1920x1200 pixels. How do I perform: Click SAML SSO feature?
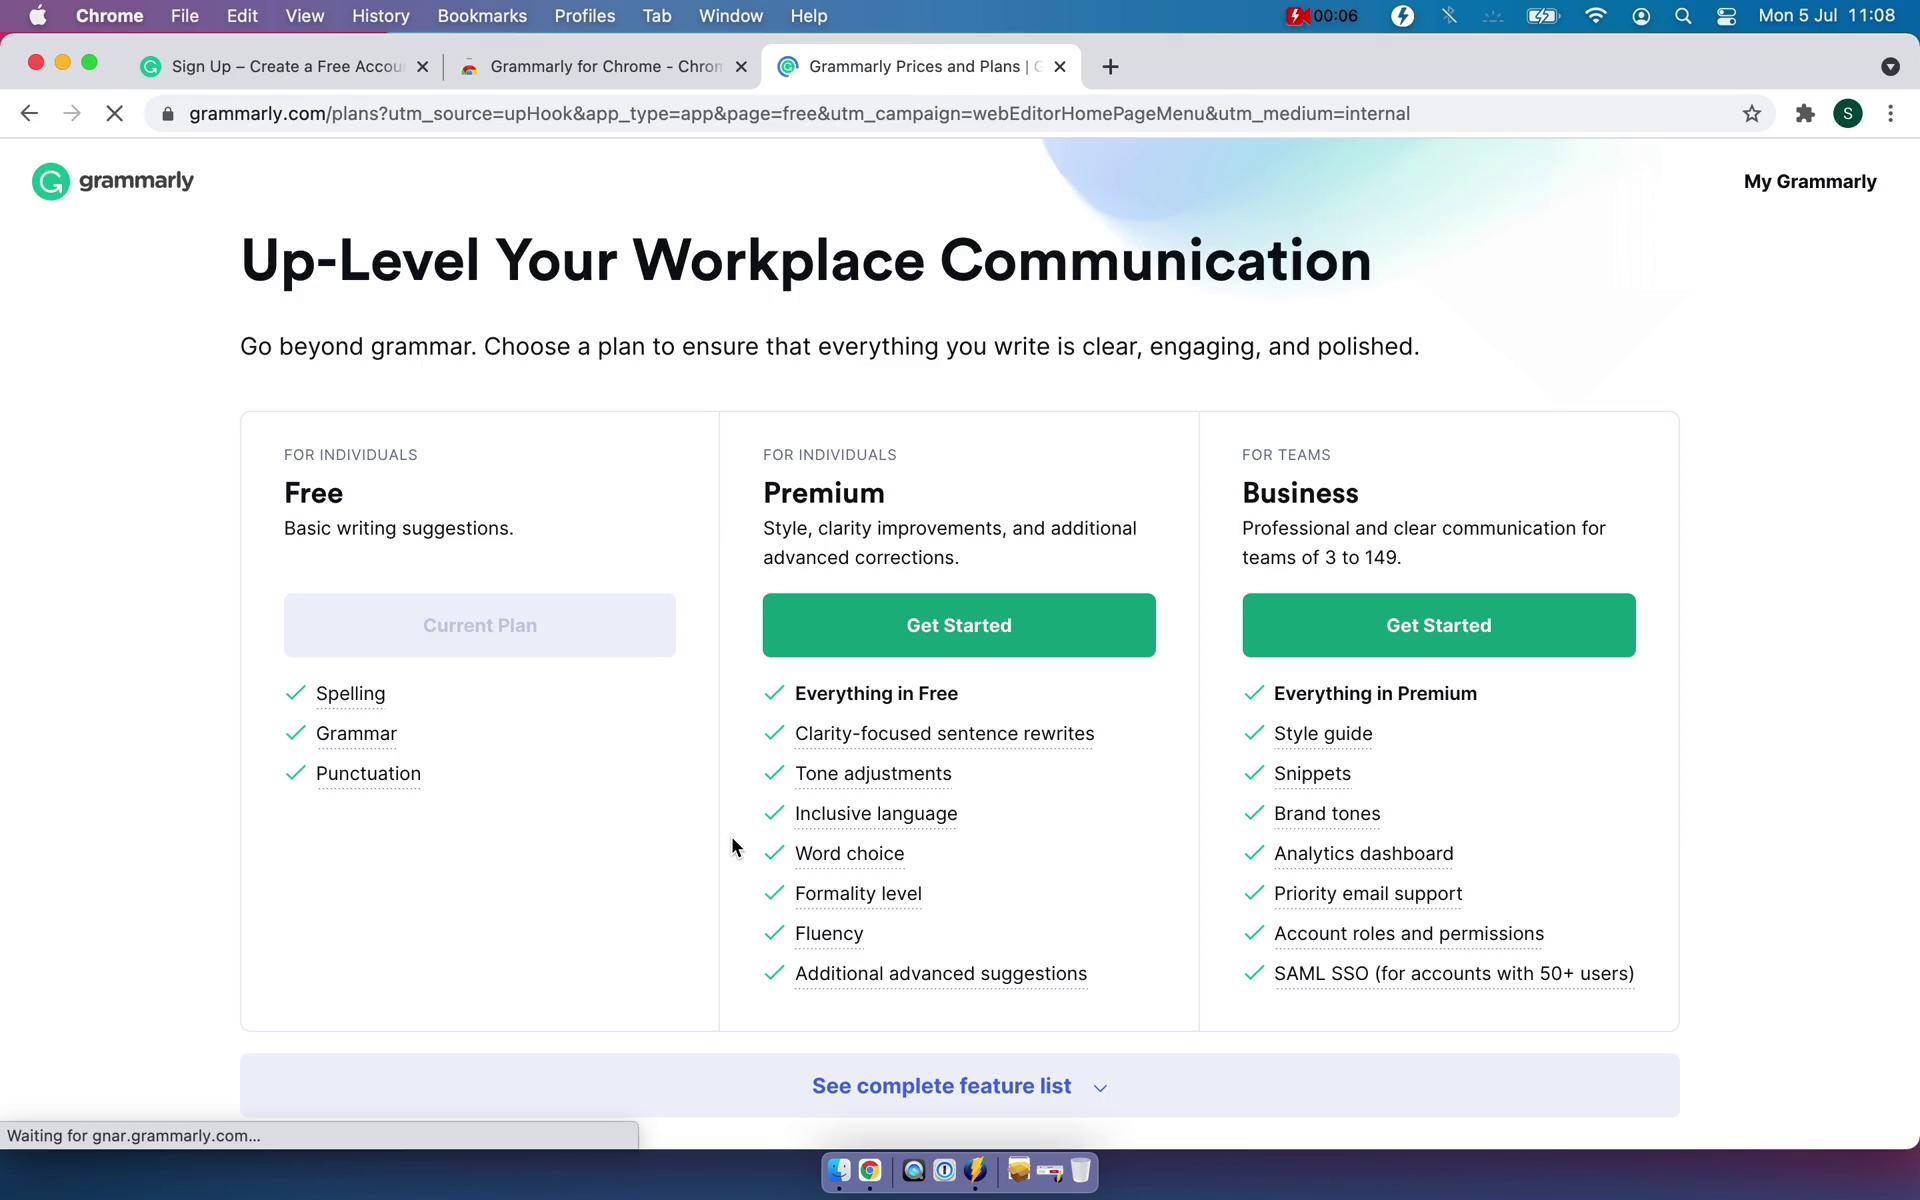click(1454, 974)
